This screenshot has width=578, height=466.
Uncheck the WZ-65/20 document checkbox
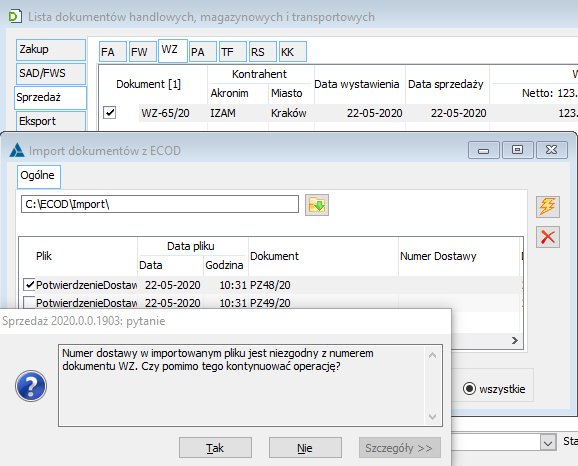[x=110, y=112]
